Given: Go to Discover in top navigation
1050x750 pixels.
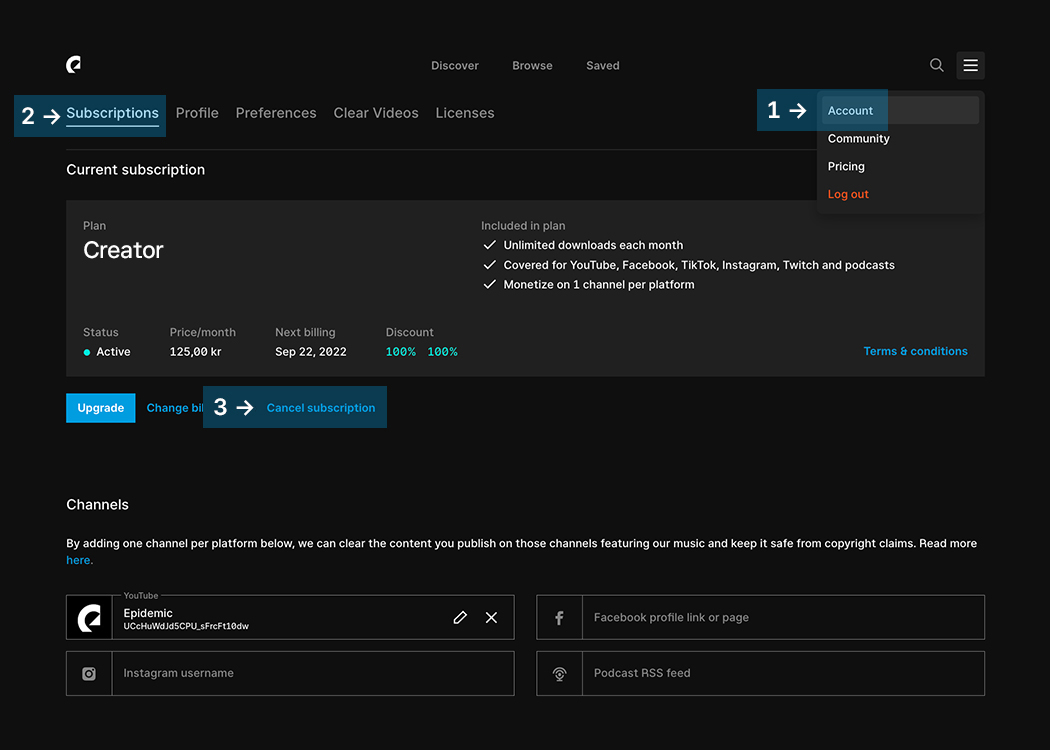Looking at the screenshot, I should (x=455, y=66).
